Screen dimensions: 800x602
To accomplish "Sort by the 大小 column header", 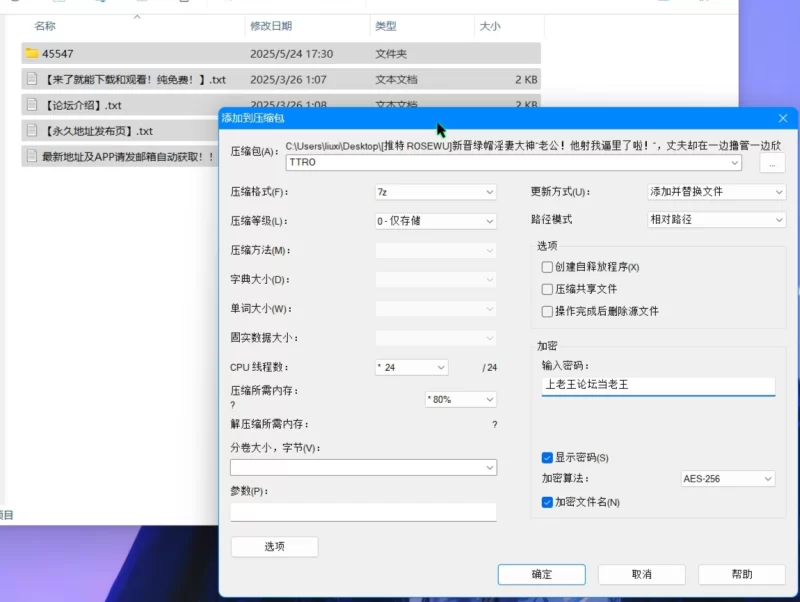I will click(x=490, y=26).
